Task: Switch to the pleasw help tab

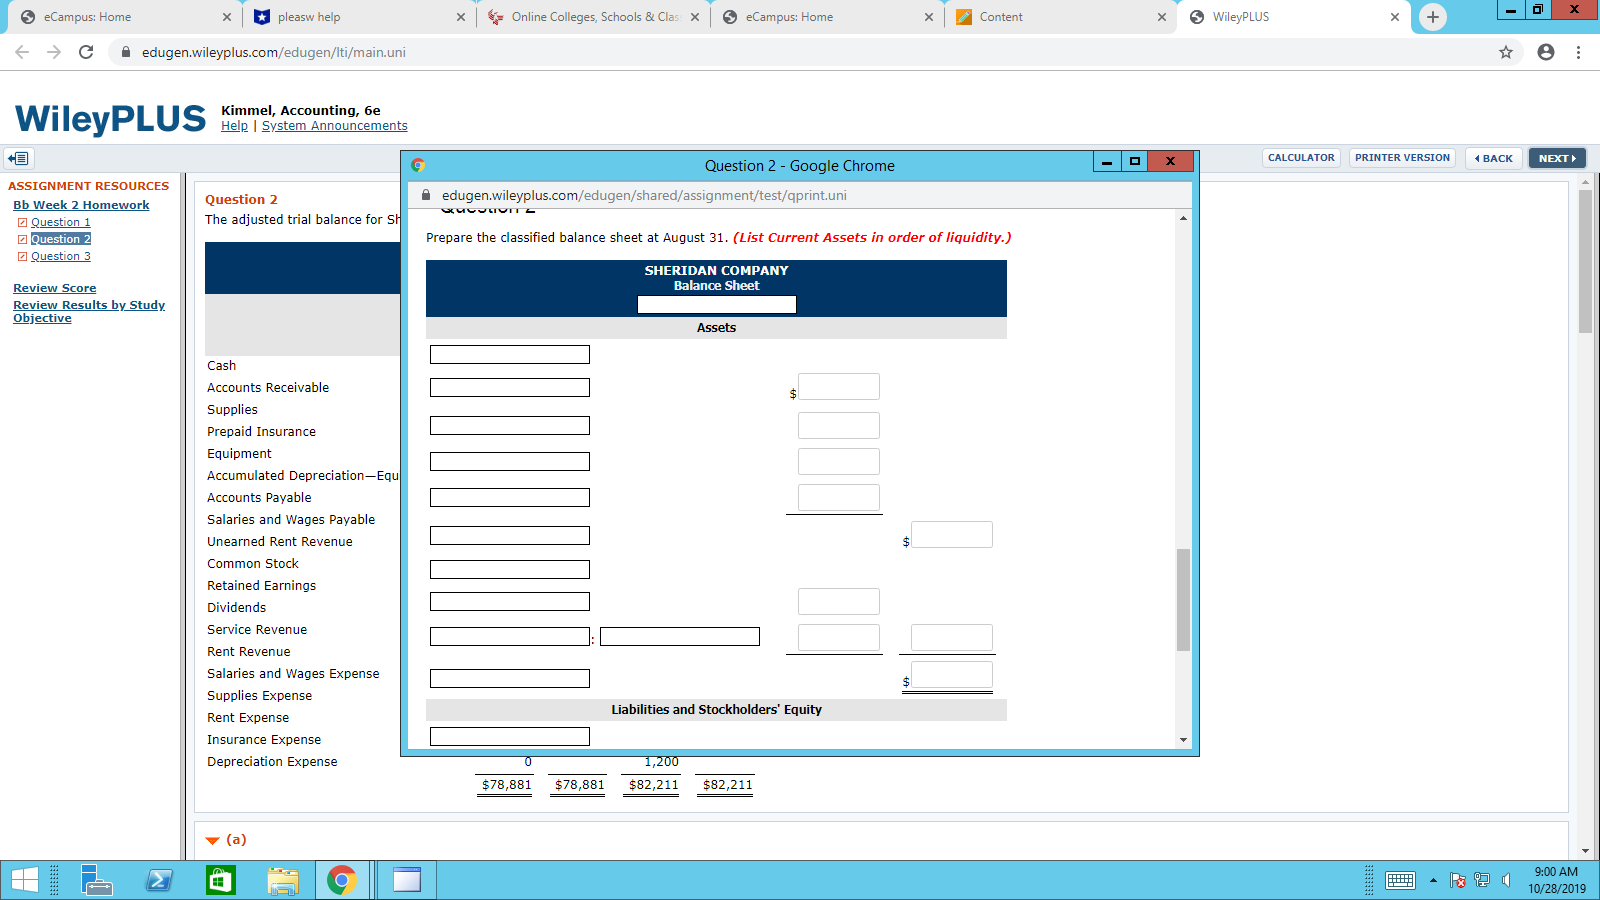Action: click(x=310, y=16)
